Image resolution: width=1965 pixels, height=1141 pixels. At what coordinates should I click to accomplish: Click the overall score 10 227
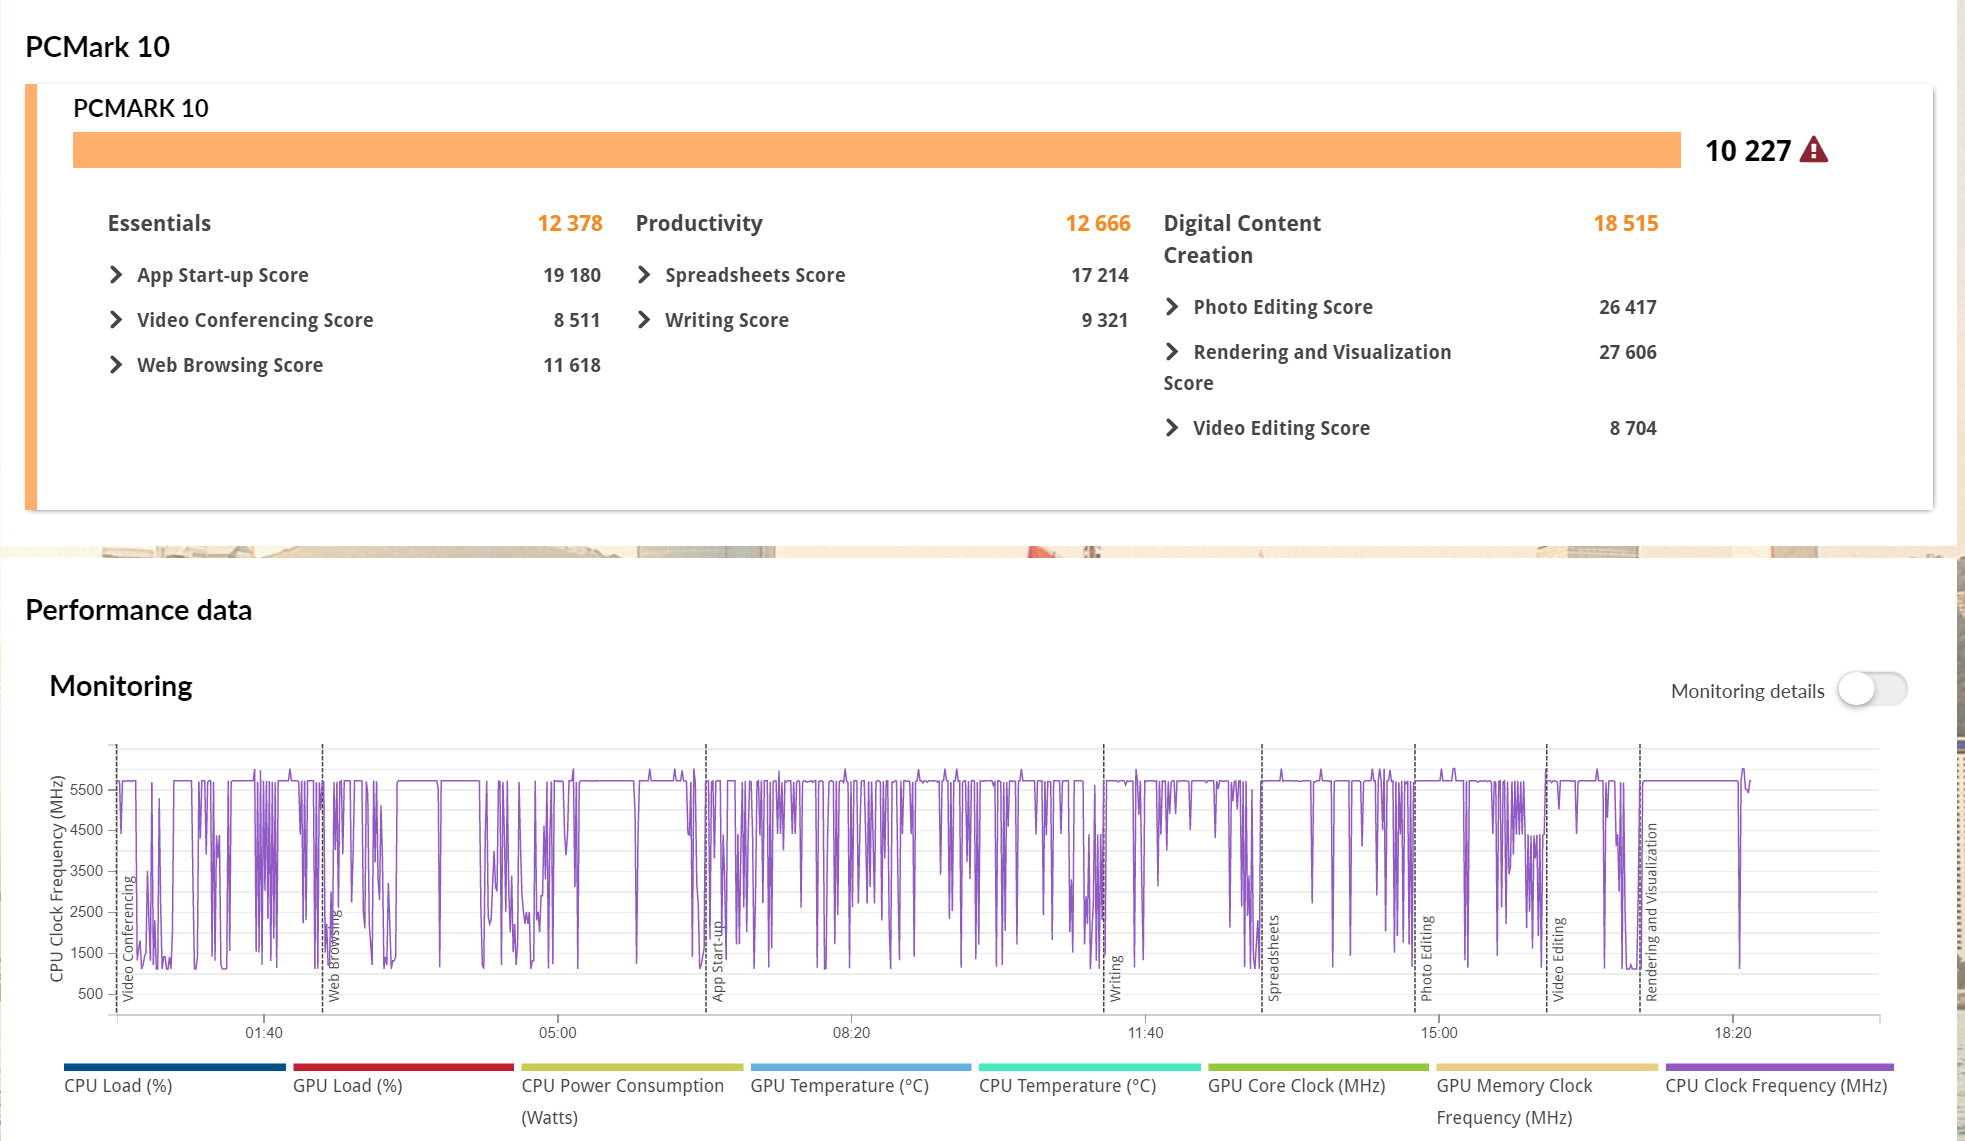pyautogui.click(x=1748, y=151)
